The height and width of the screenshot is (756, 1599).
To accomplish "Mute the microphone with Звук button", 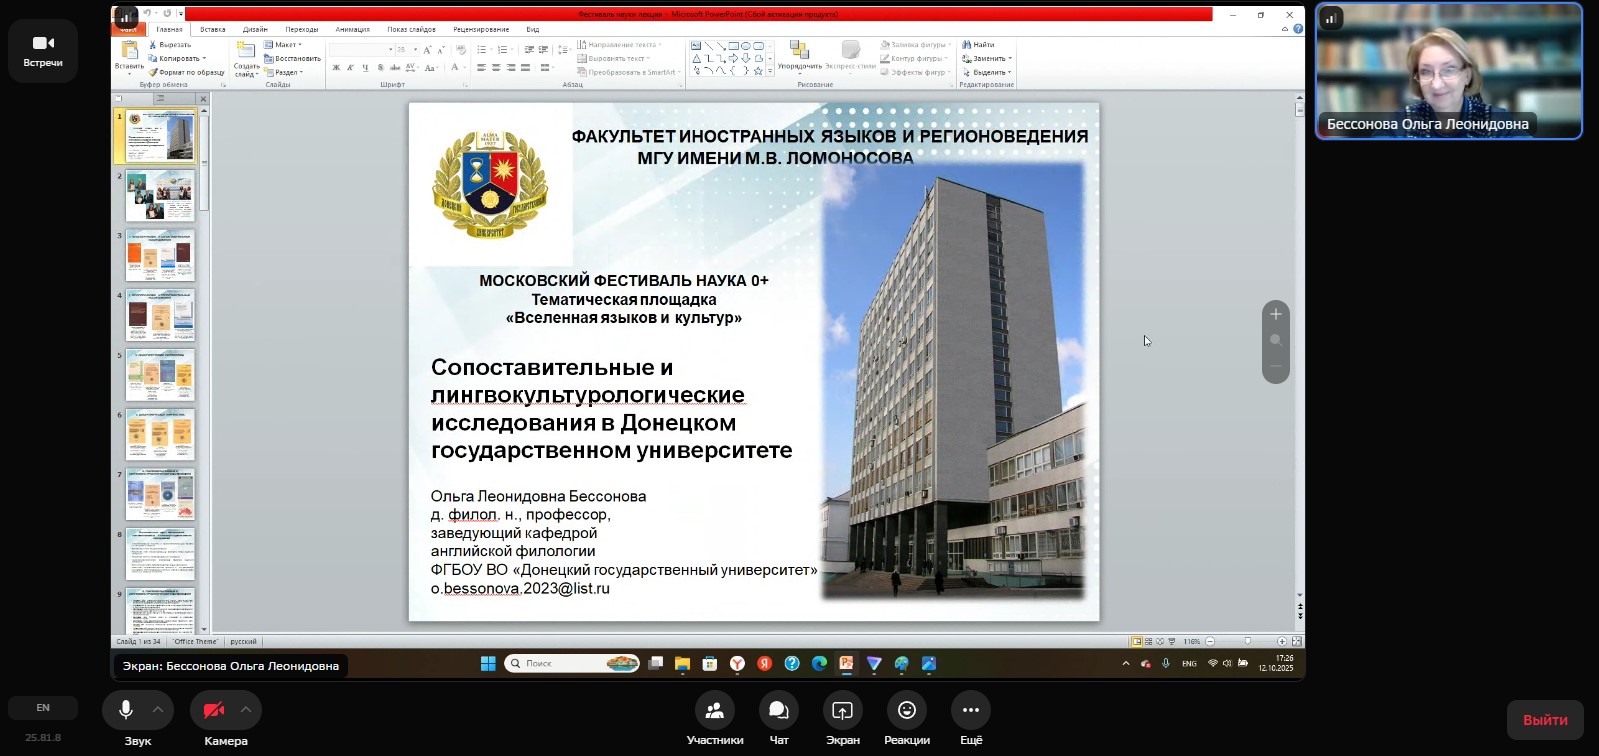I will 126,710.
